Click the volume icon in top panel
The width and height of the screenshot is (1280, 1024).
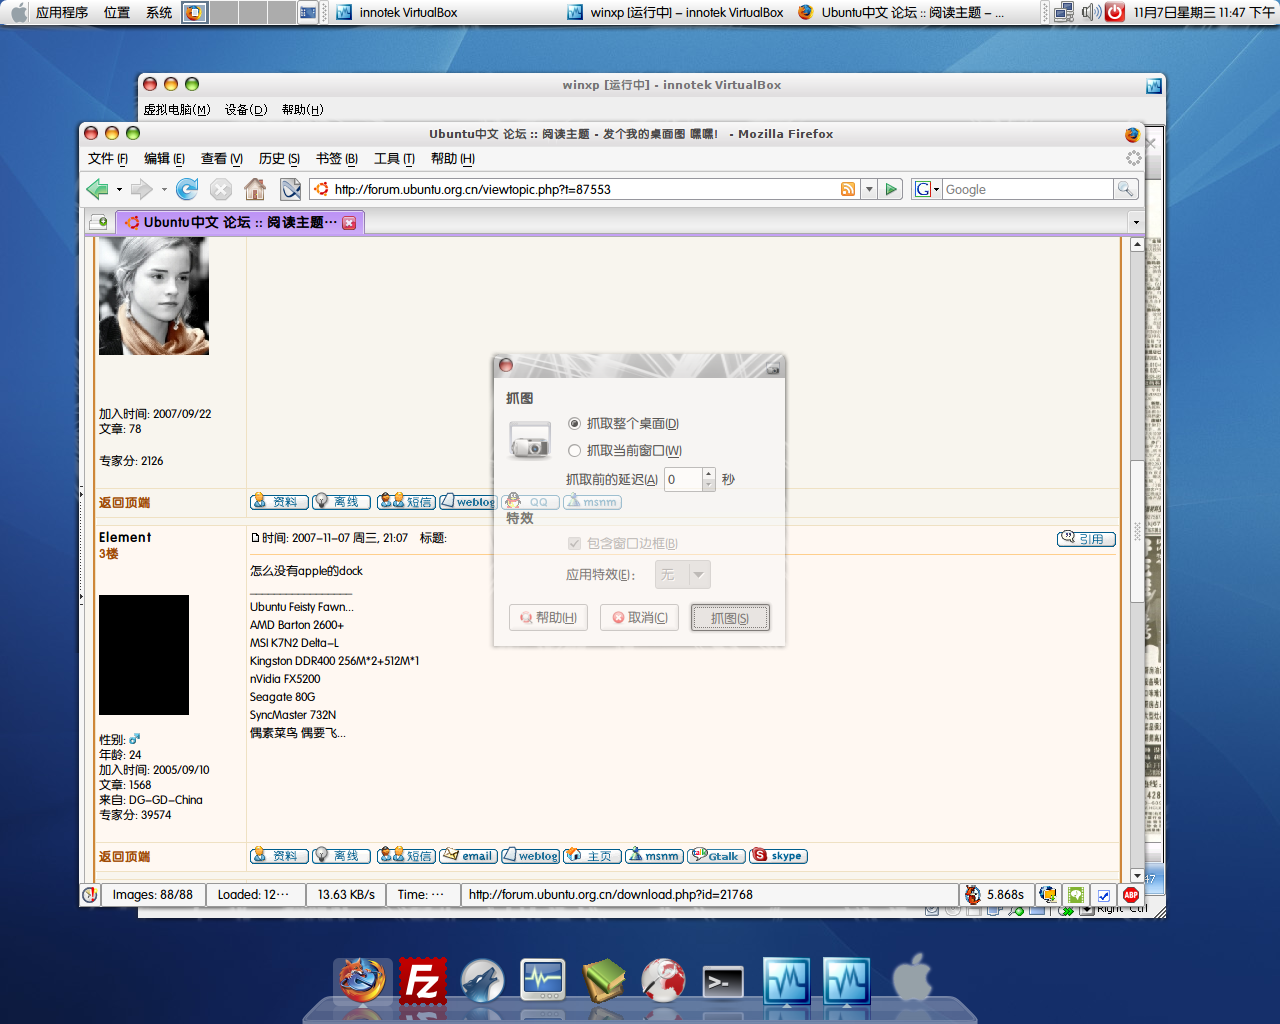[x=1090, y=12]
